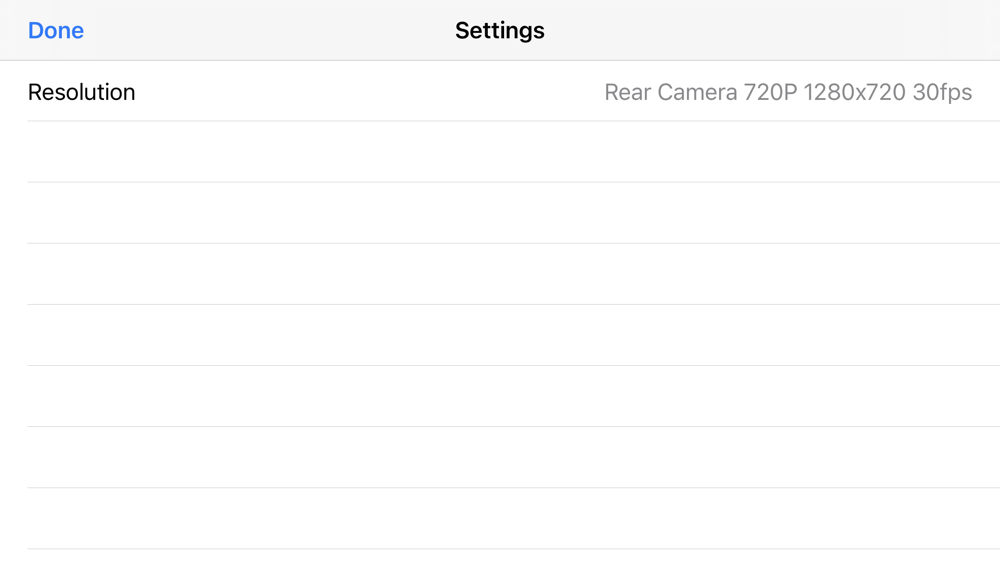1000x563 pixels.
Task: Click second empty row below Resolution
Action: (500, 213)
